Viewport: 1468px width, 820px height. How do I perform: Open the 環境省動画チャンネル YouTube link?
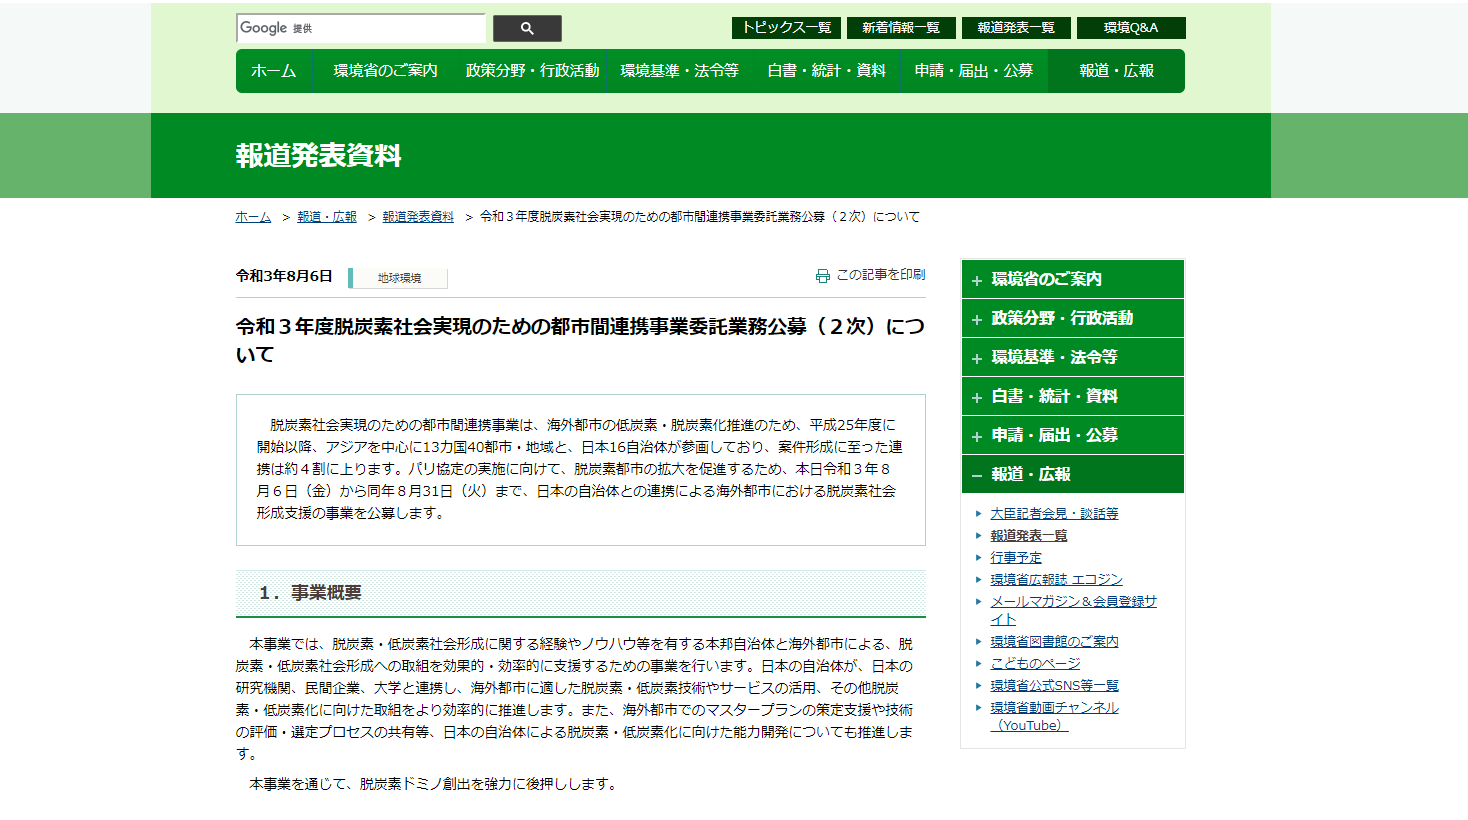pyautogui.click(x=1054, y=708)
